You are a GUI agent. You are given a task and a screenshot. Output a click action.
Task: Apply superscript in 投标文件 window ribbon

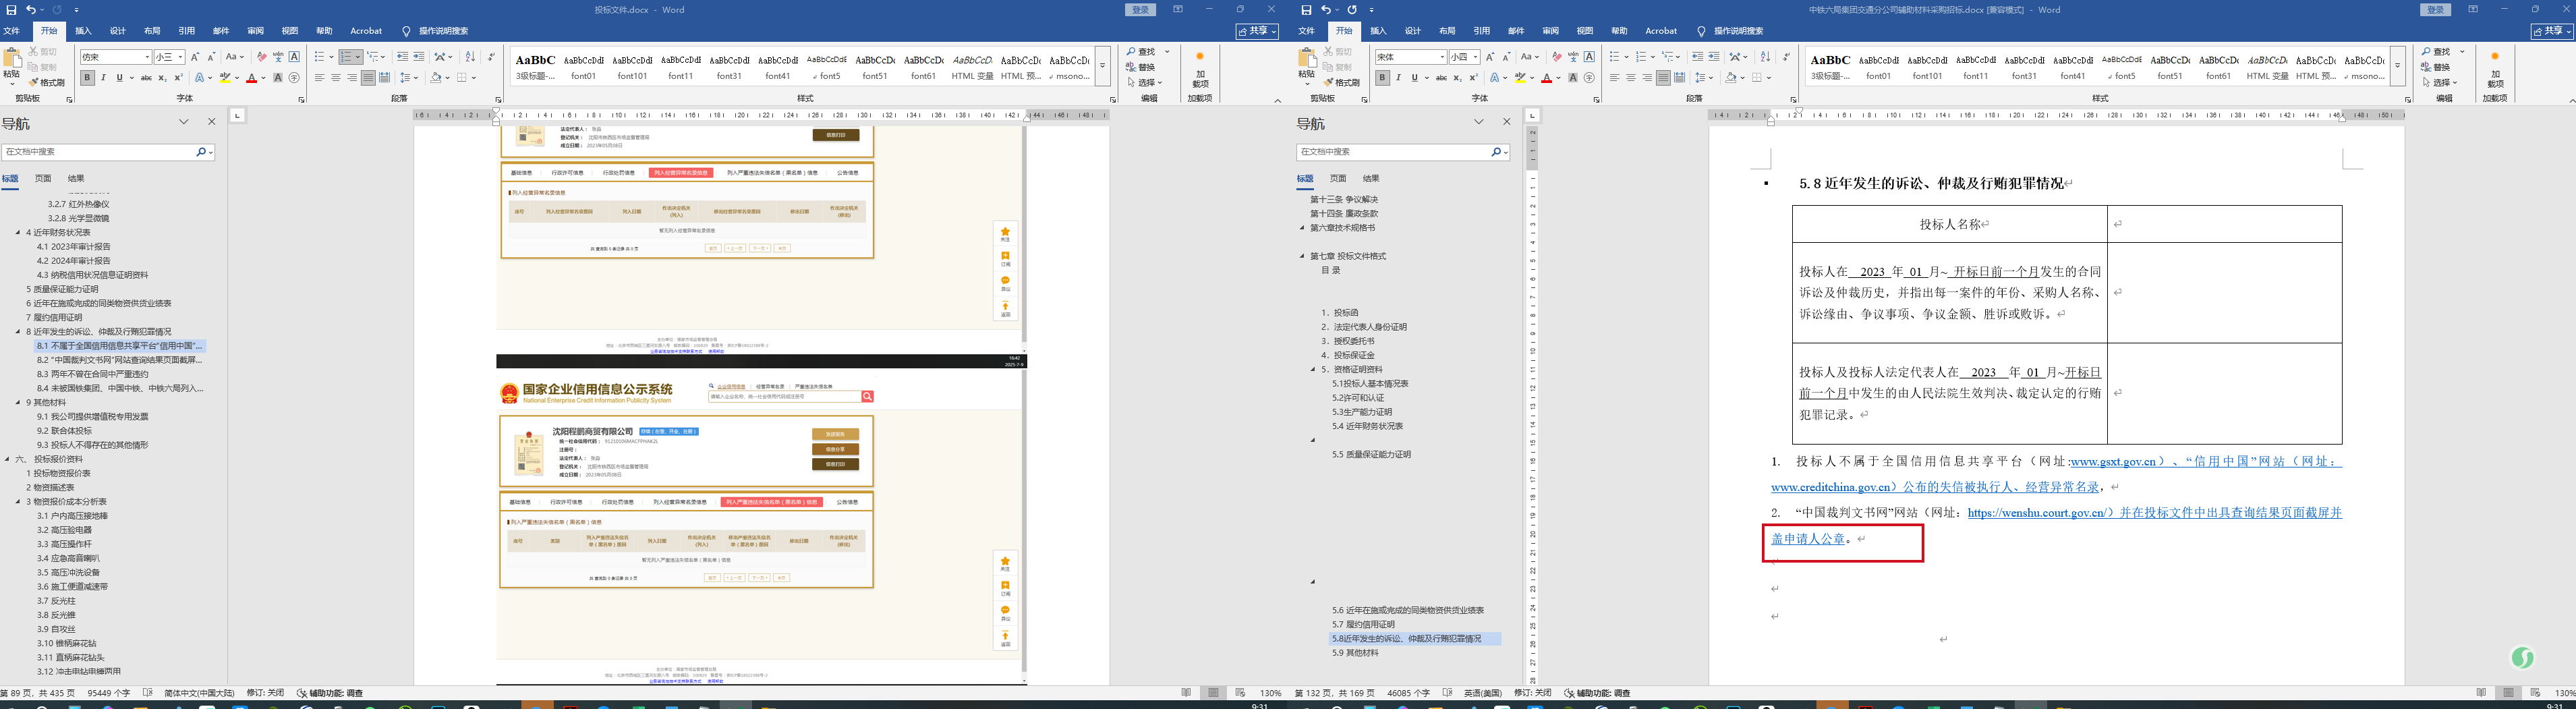[178, 78]
